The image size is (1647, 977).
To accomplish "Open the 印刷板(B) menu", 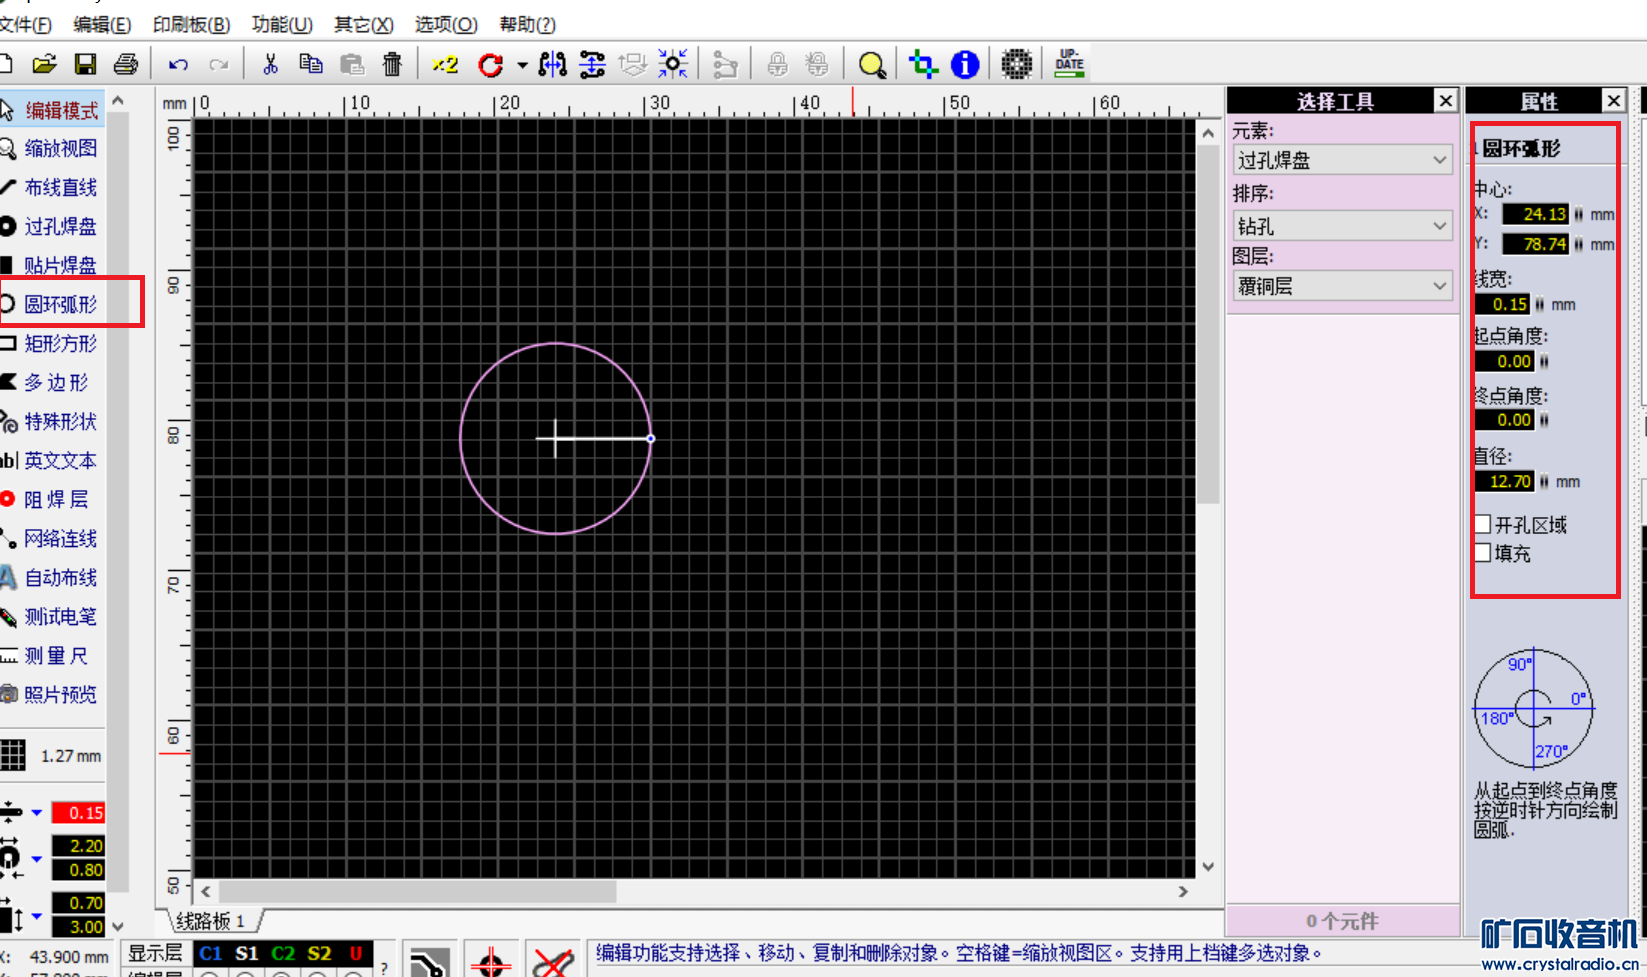I will 191,24.
